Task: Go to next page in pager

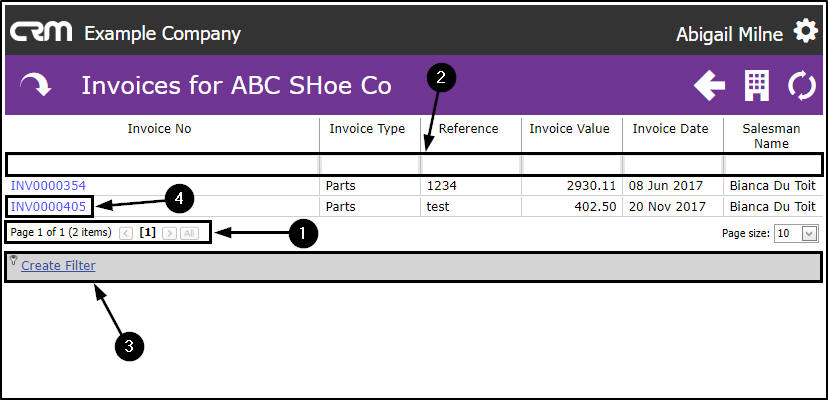Action: click(169, 233)
